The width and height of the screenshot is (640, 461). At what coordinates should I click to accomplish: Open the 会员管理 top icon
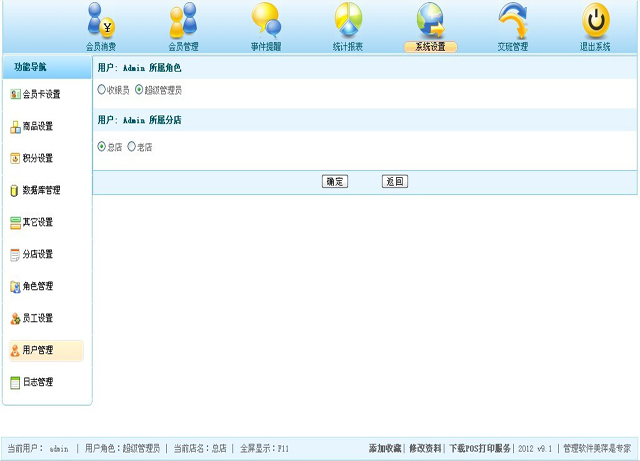point(183,21)
